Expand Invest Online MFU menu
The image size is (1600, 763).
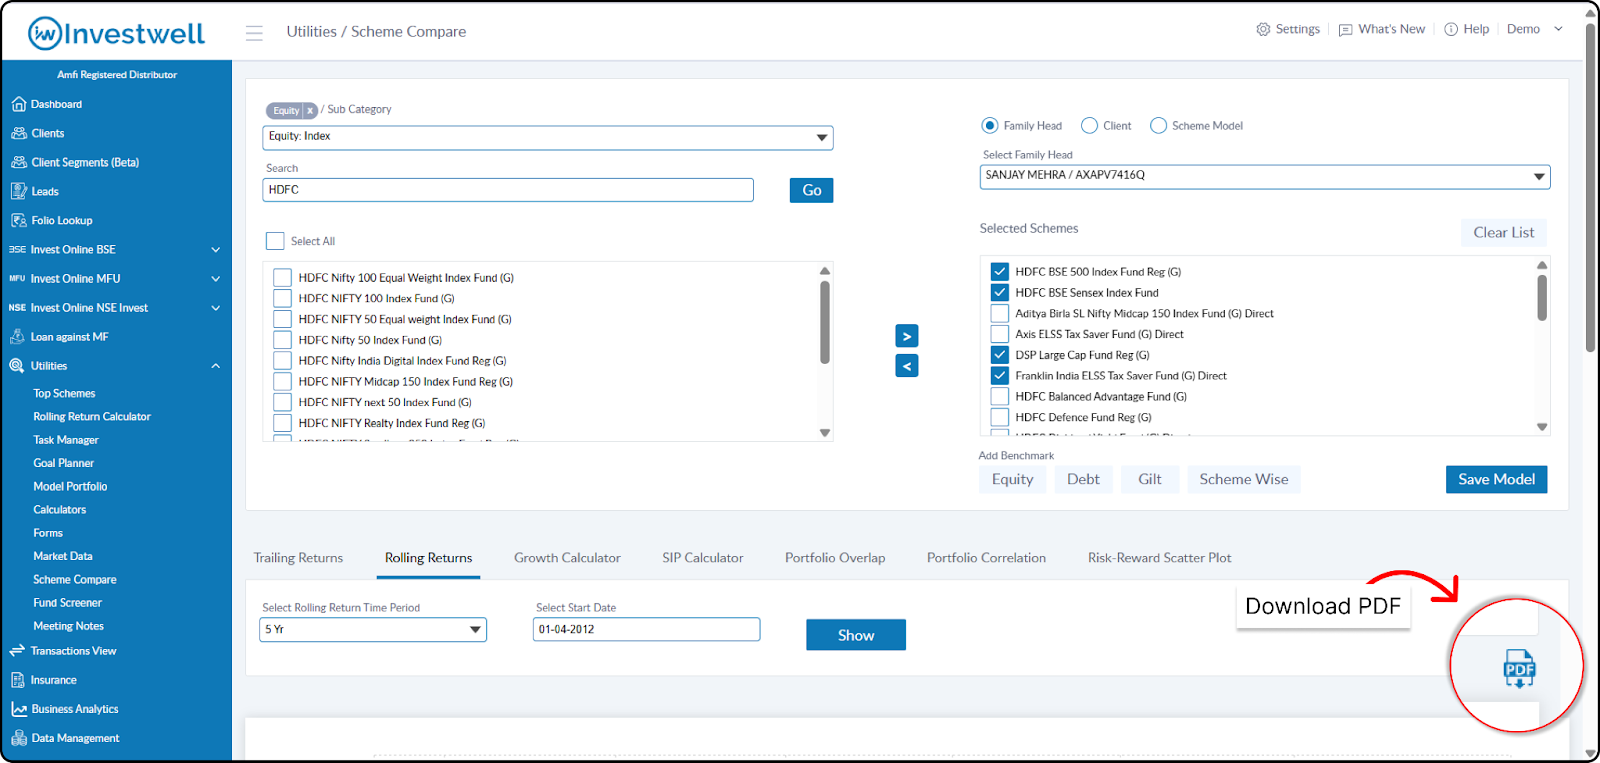[x=216, y=279]
